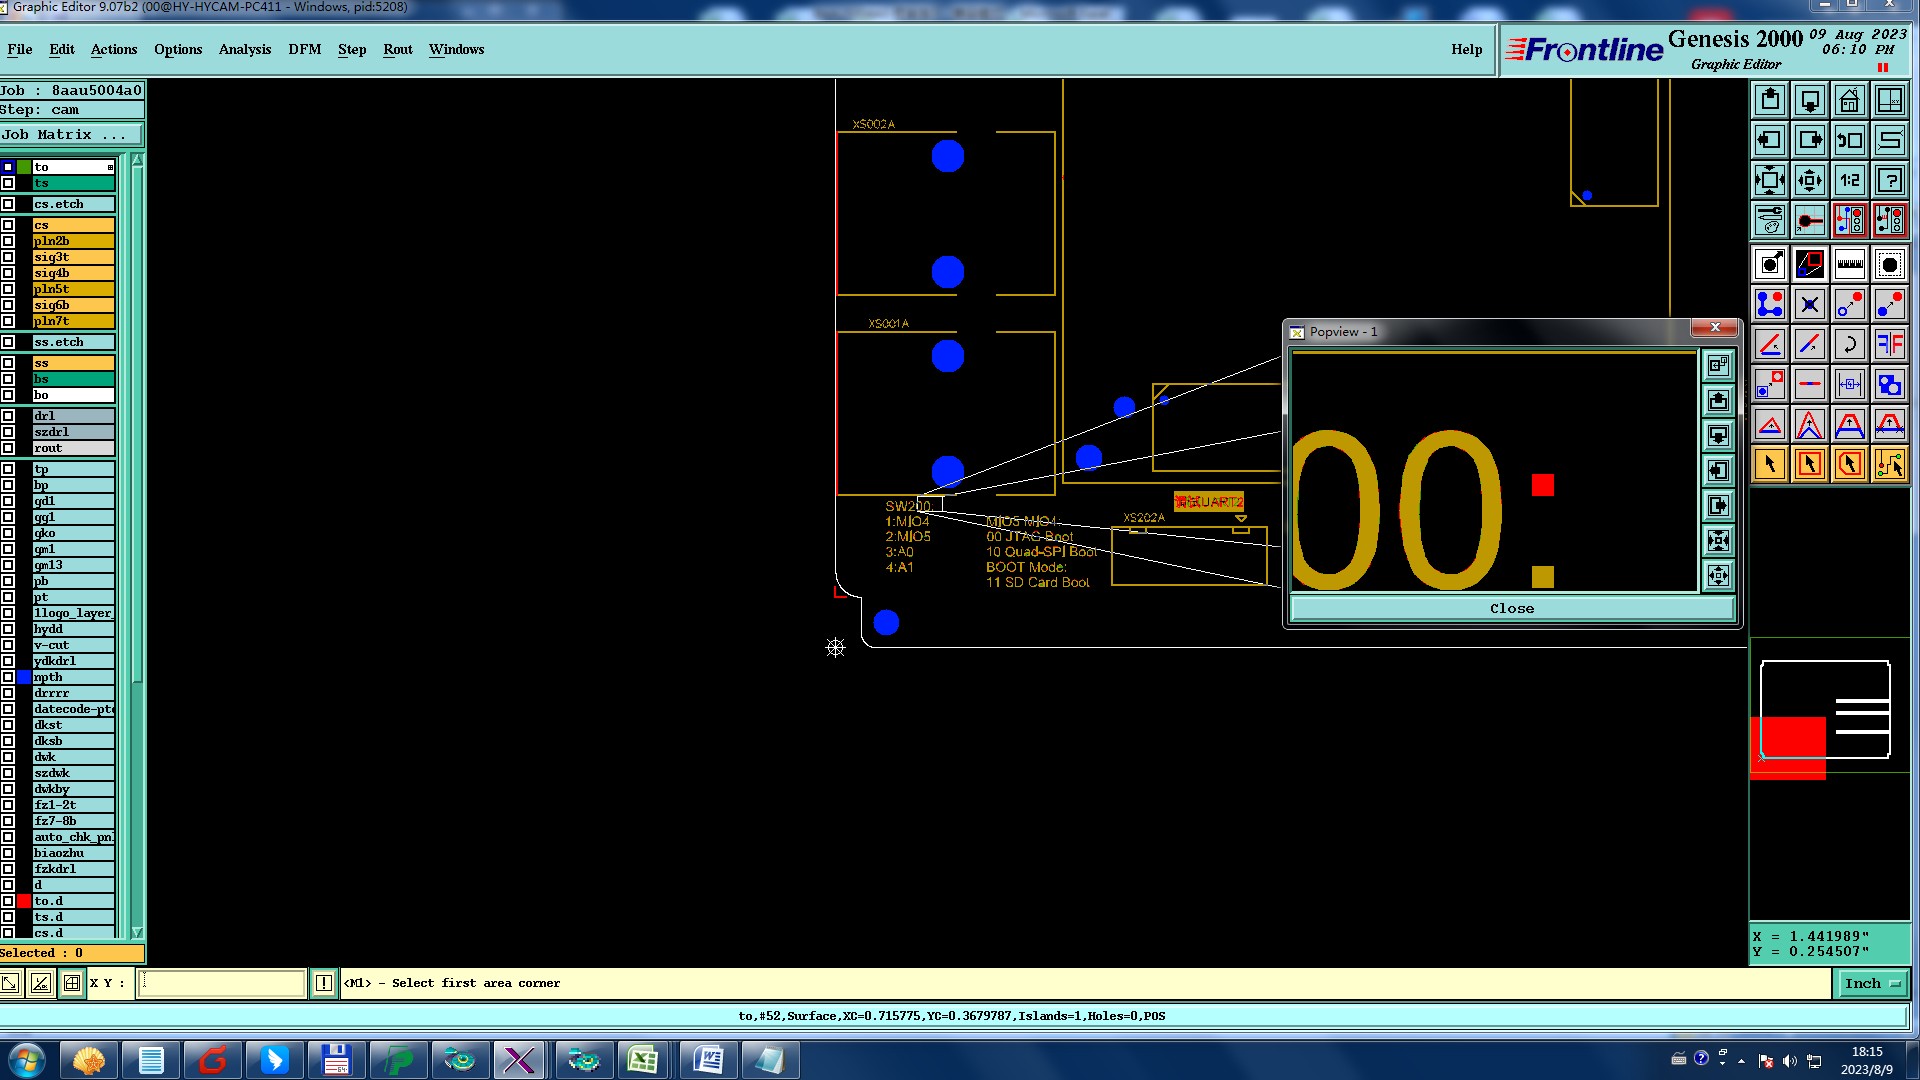Open the Inch units dropdown
Image resolution: width=1920 pixels, height=1080 pixels.
click(x=1872, y=984)
